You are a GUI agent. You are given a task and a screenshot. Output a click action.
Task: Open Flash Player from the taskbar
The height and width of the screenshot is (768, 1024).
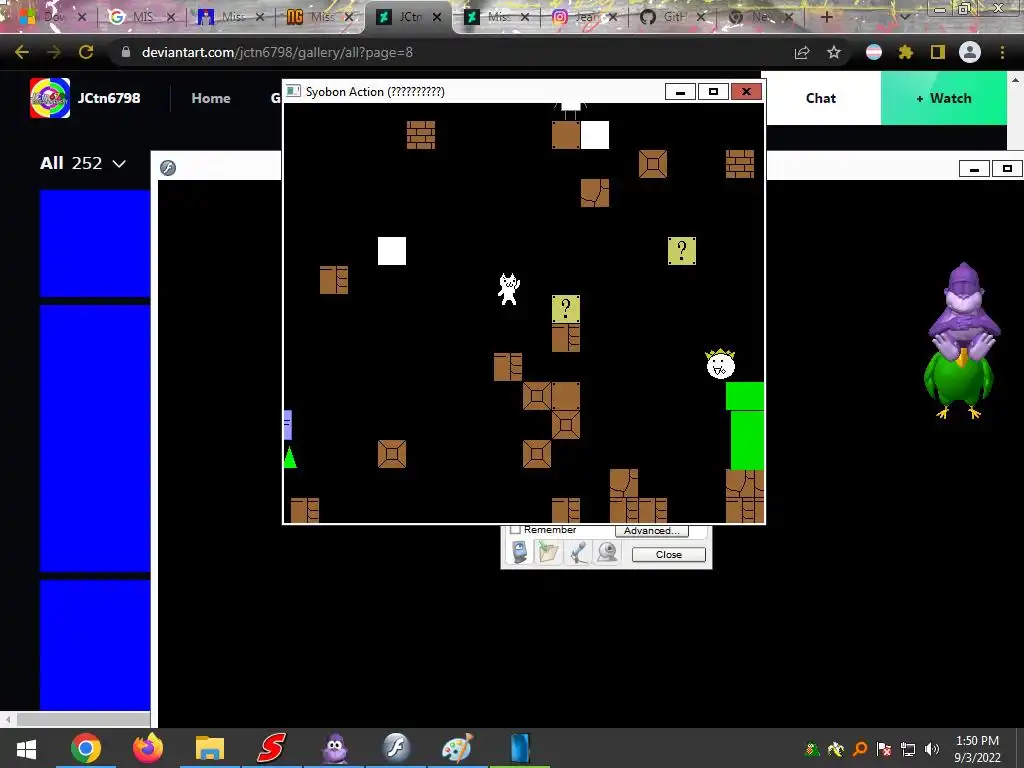(396, 748)
